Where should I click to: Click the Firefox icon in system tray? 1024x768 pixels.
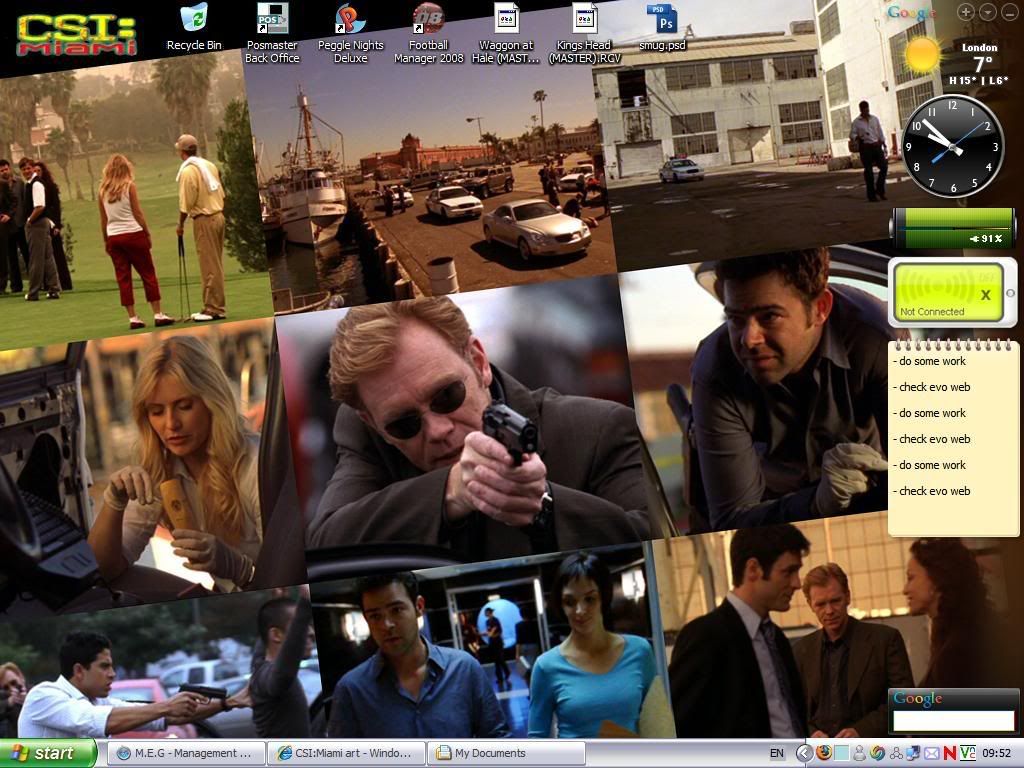click(824, 753)
